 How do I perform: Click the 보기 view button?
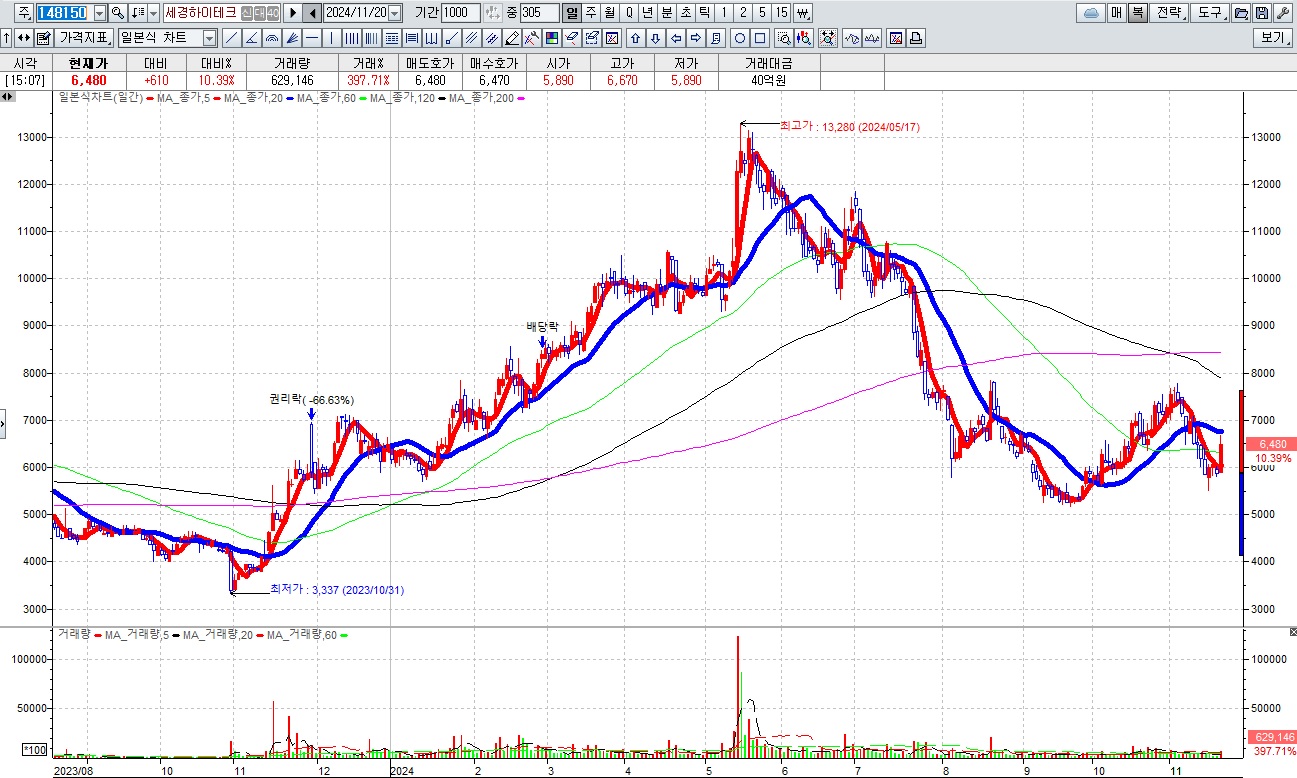pyautogui.click(x=1272, y=38)
